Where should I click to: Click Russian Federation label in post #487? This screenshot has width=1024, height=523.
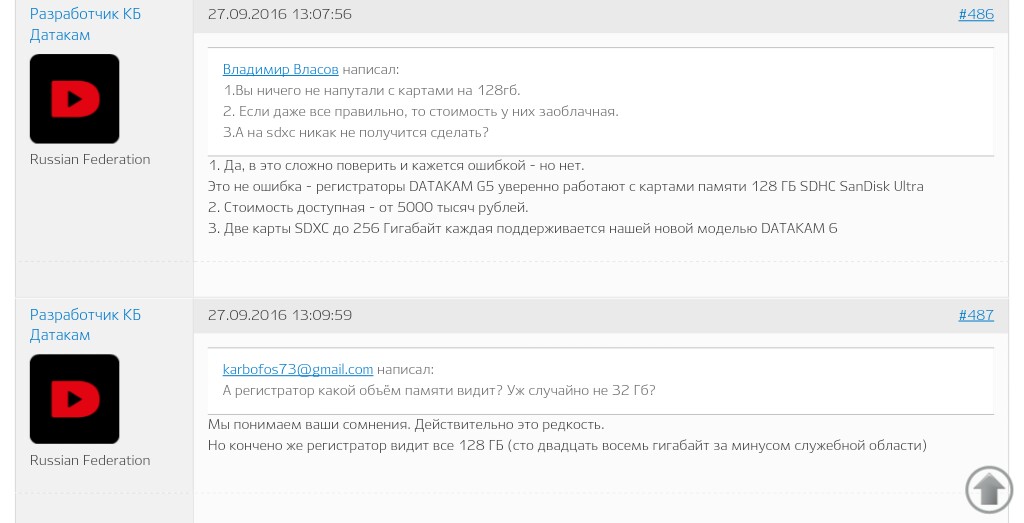click(90, 460)
